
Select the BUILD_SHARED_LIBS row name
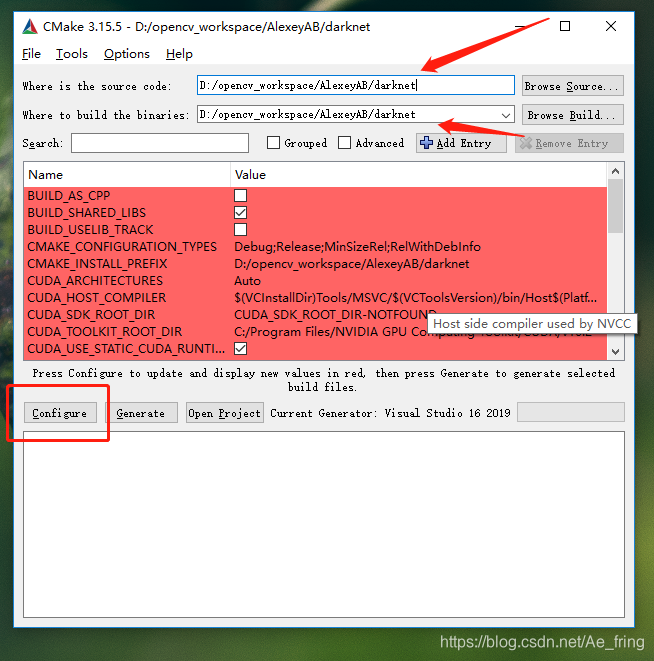(86, 212)
